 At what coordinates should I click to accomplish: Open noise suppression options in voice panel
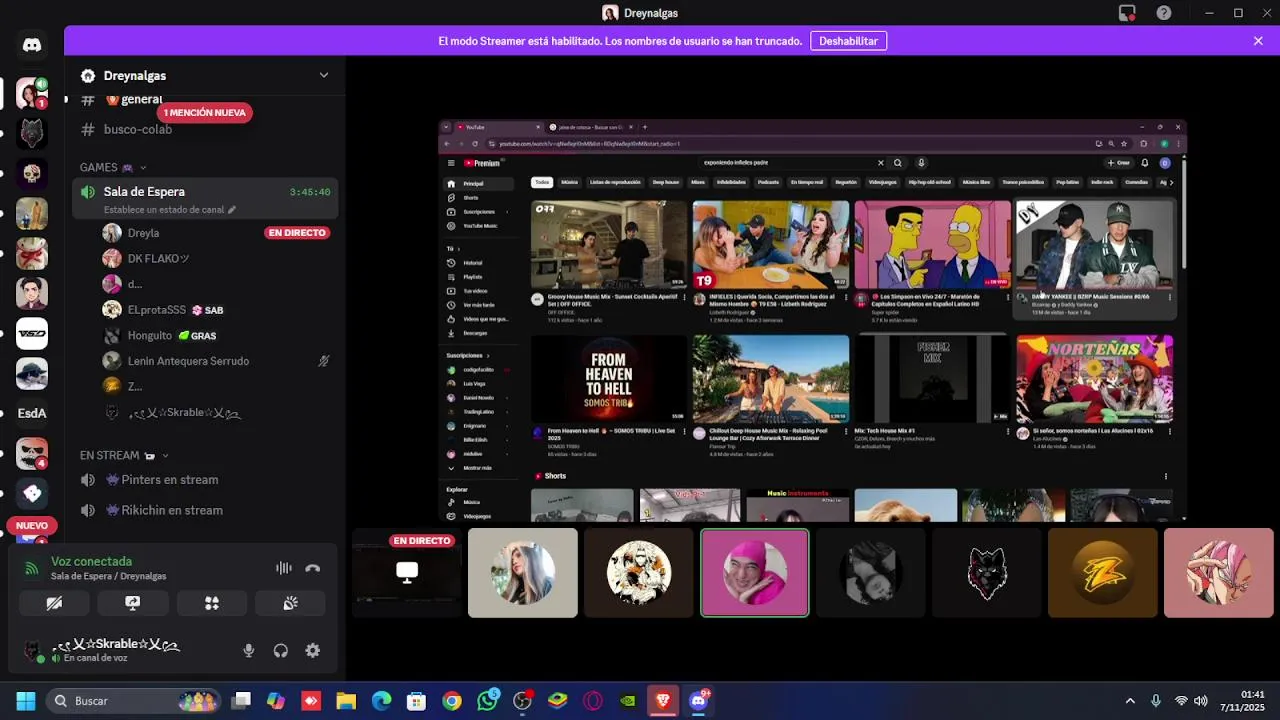click(284, 568)
